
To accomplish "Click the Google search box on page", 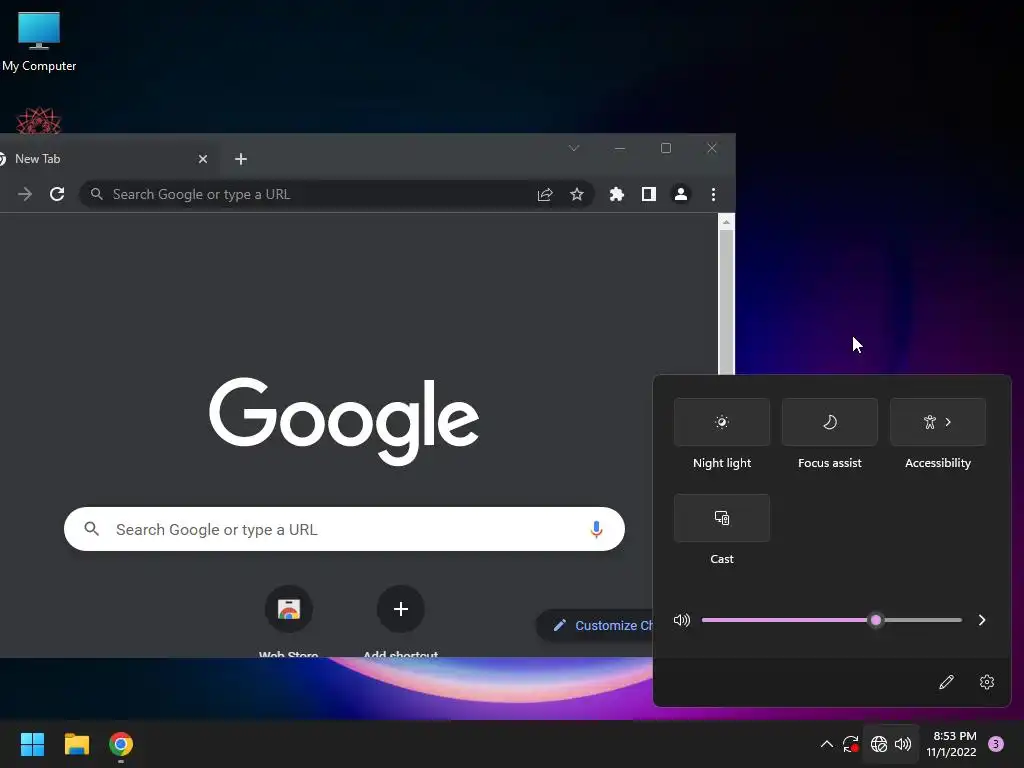I will click(344, 529).
